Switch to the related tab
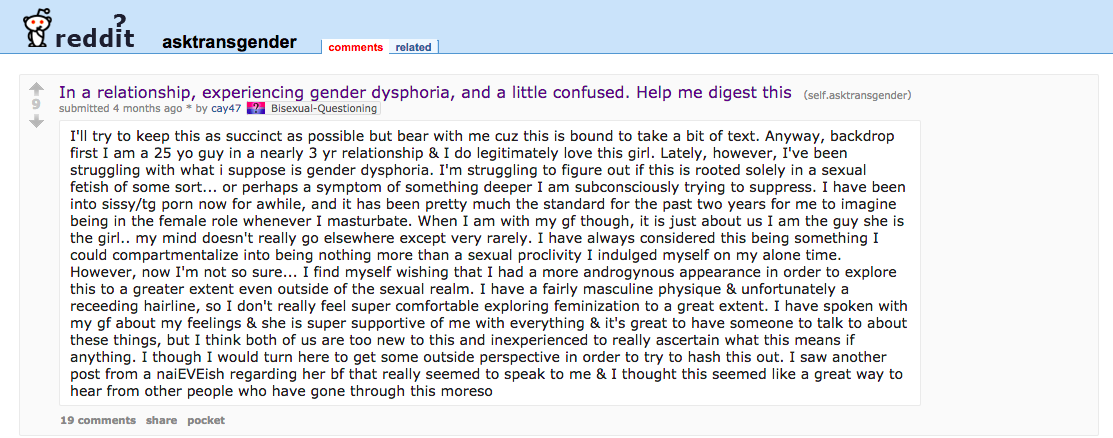 tap(413, 47)
